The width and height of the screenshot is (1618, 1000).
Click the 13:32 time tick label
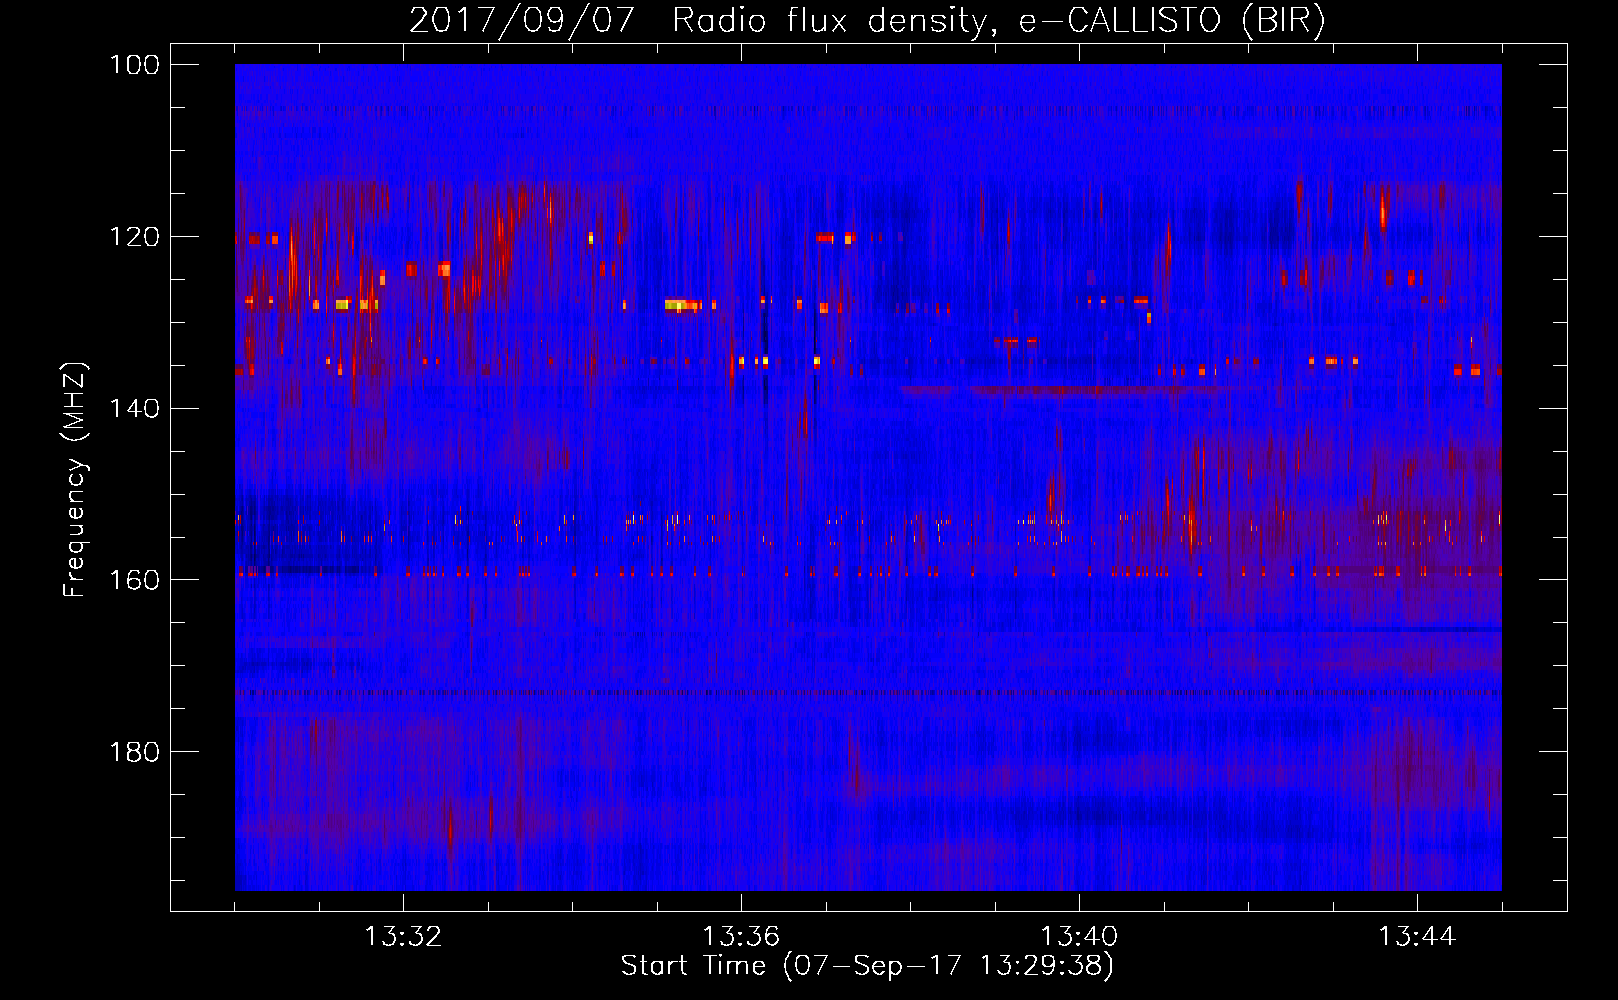tap(403, 937)
